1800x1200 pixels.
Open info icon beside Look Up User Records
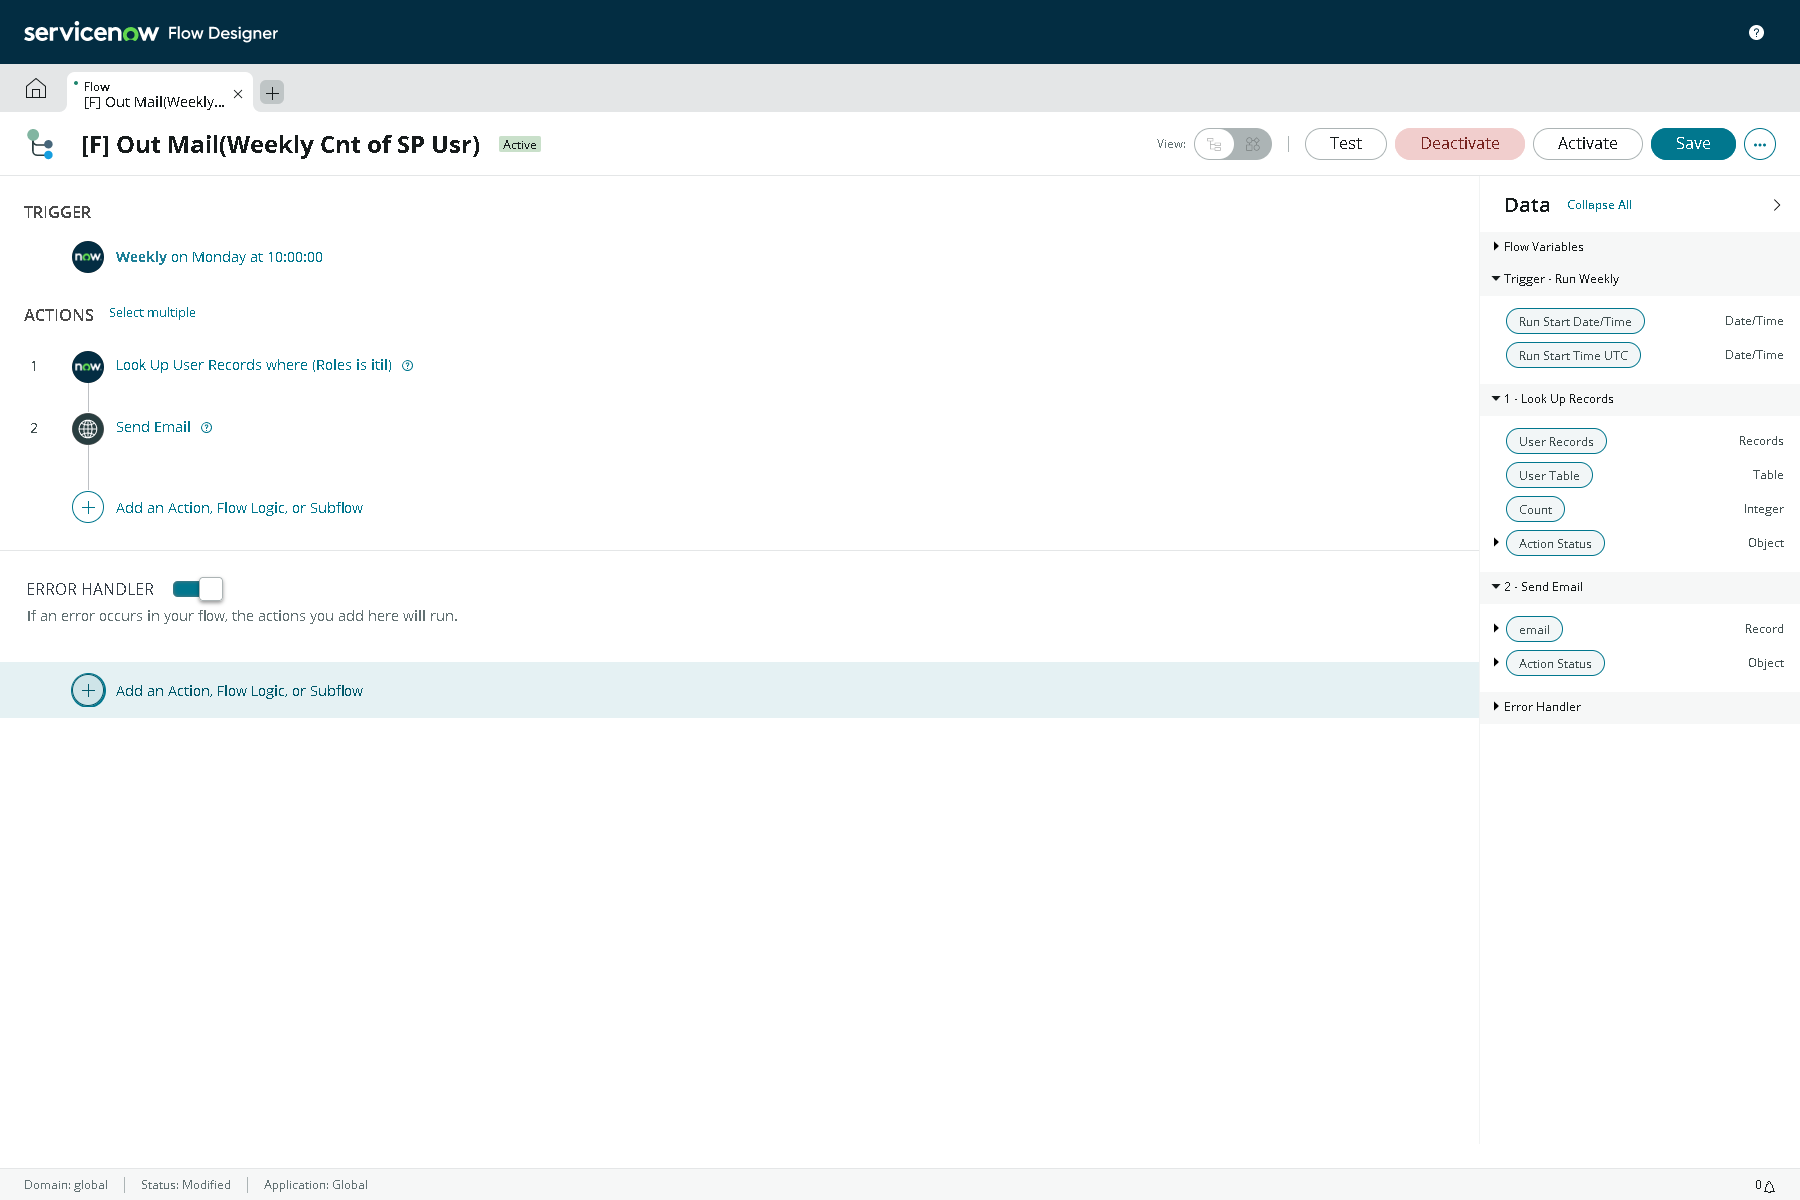click(x=408, y=366)
